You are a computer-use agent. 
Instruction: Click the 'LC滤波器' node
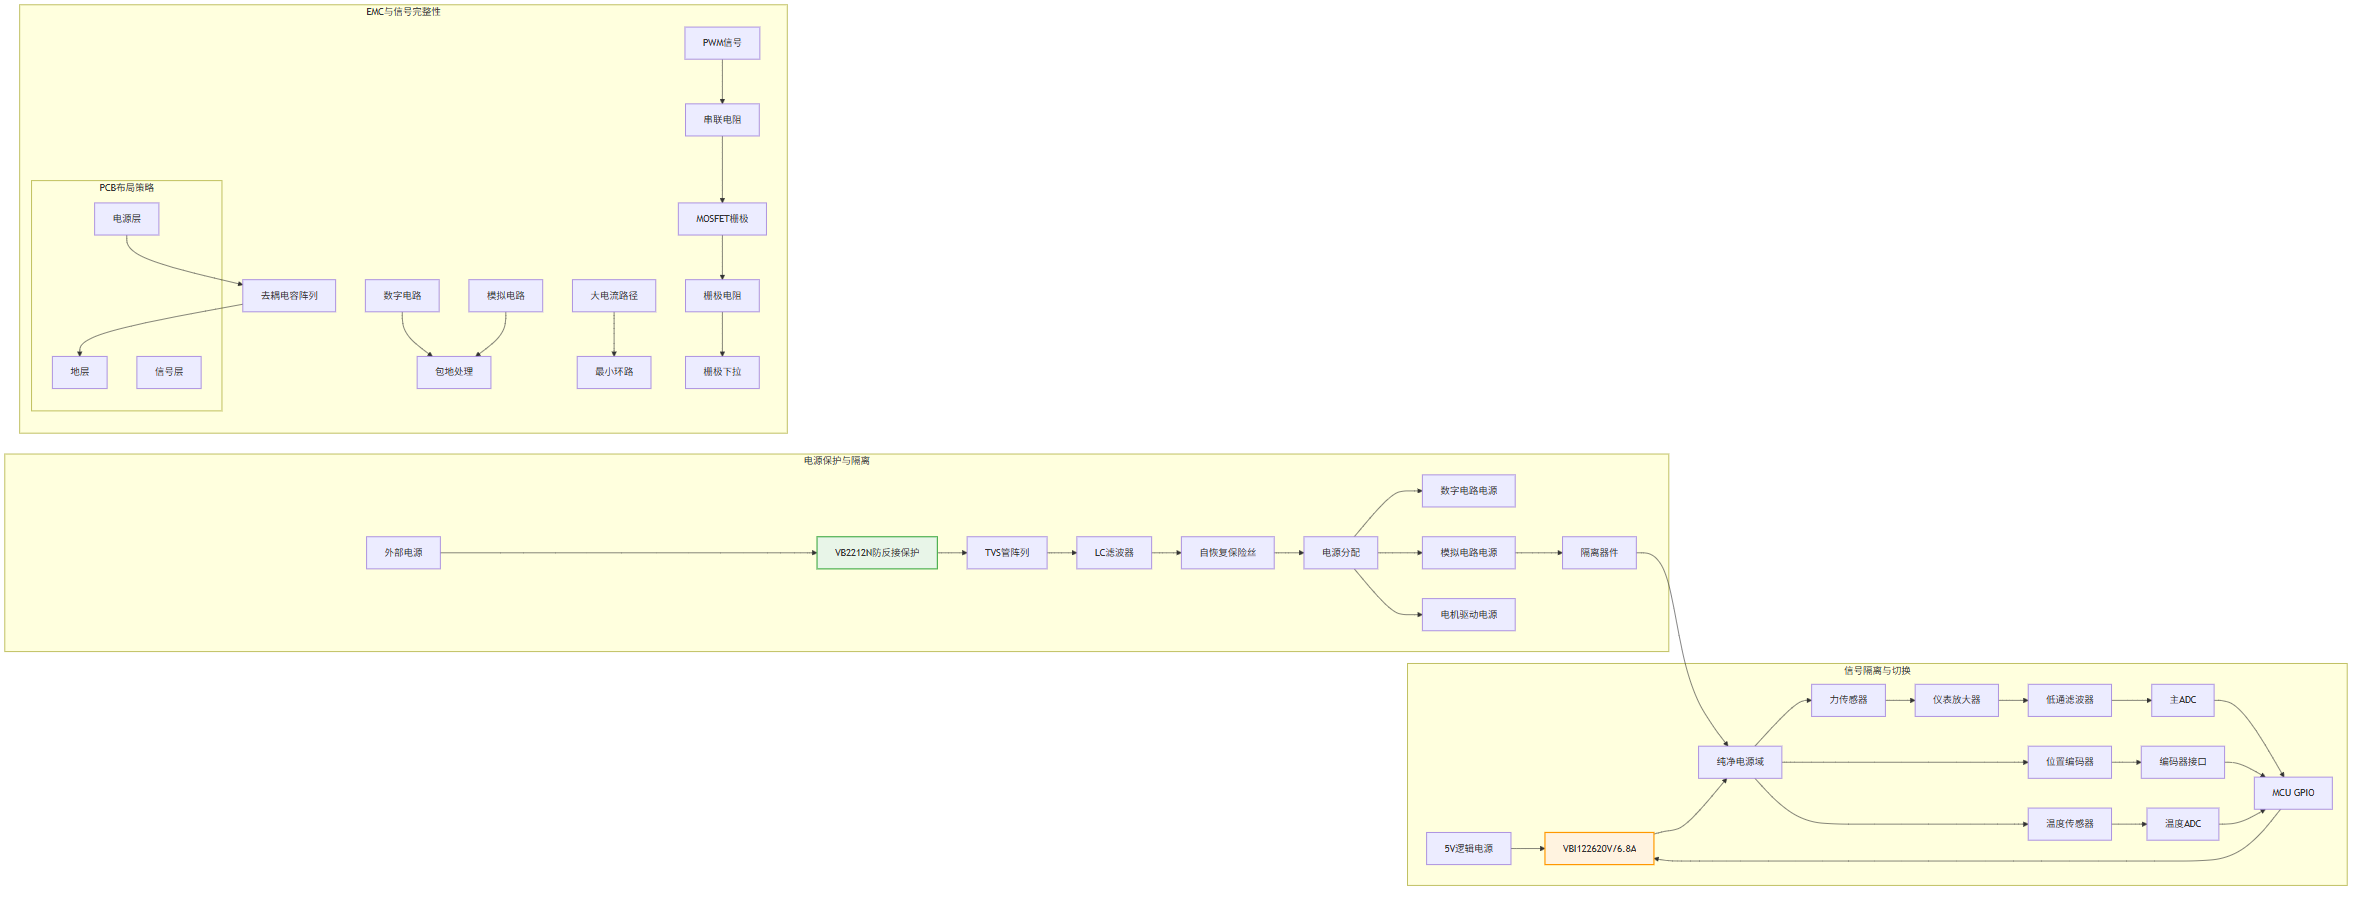pyautogui.click(x=1114, y=553)
